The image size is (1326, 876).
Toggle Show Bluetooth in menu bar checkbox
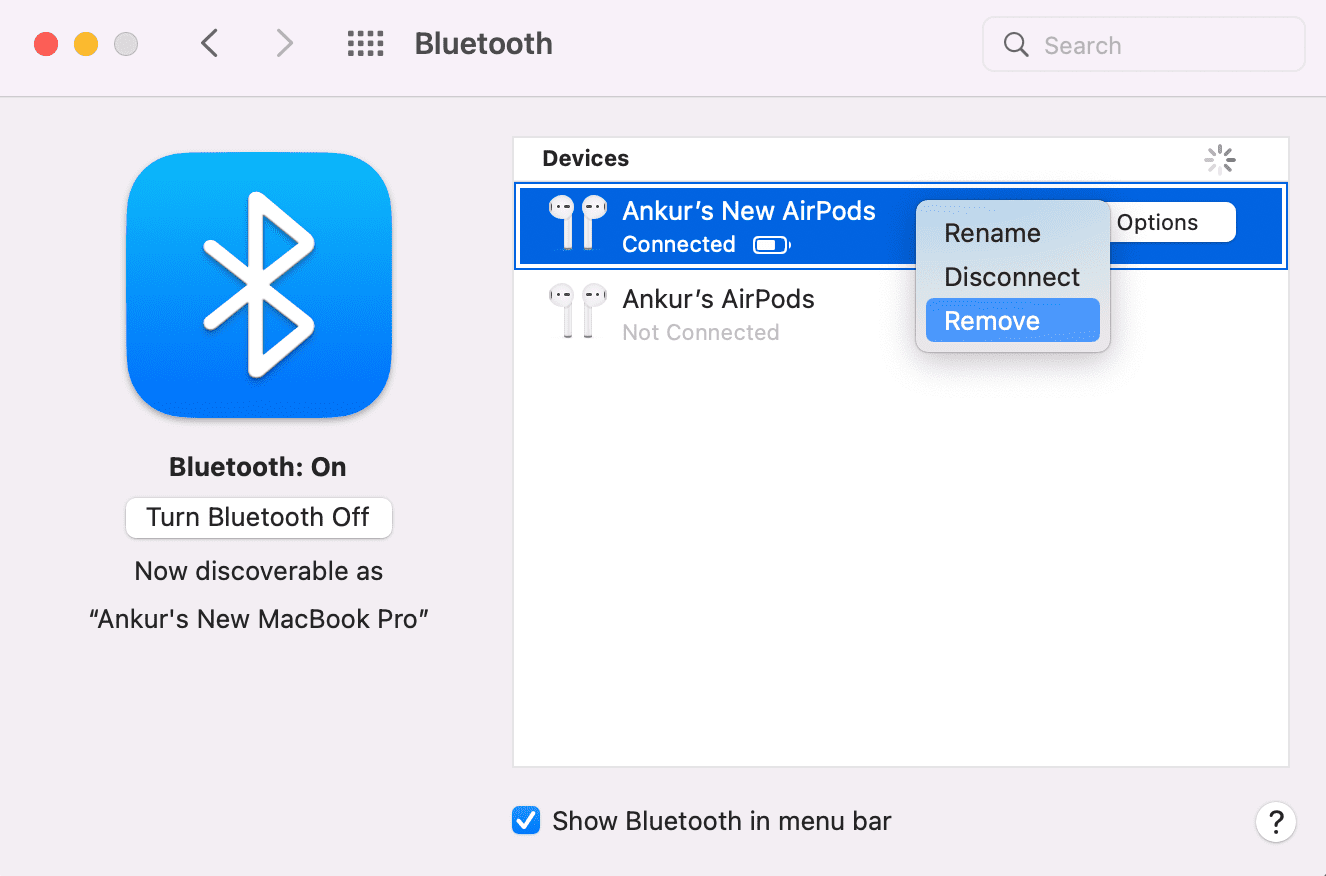[x=526, y=821]
